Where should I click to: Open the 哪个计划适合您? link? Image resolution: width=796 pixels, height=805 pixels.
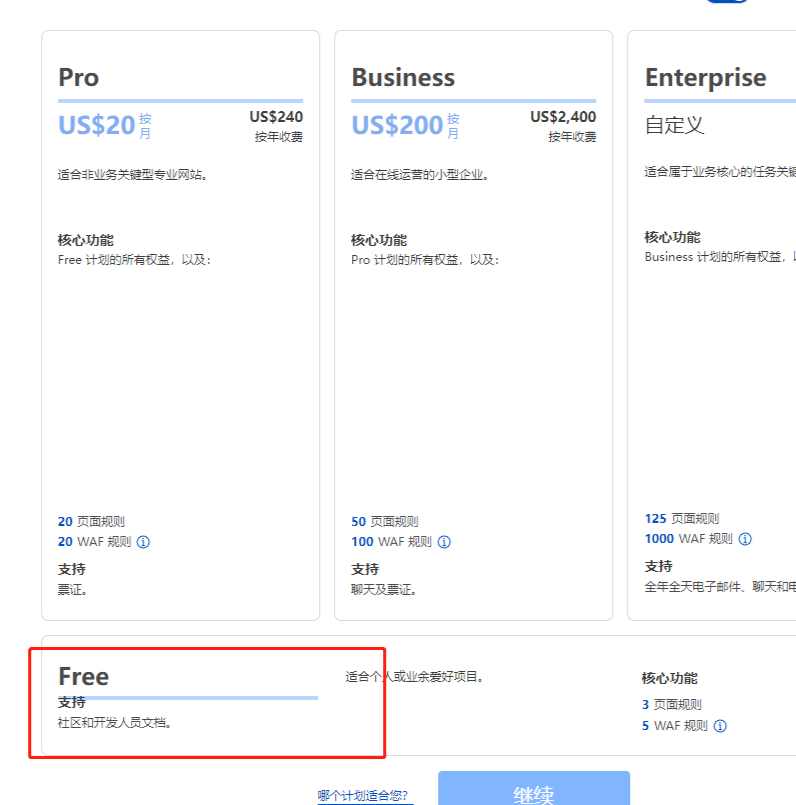[x=364, y=793]
